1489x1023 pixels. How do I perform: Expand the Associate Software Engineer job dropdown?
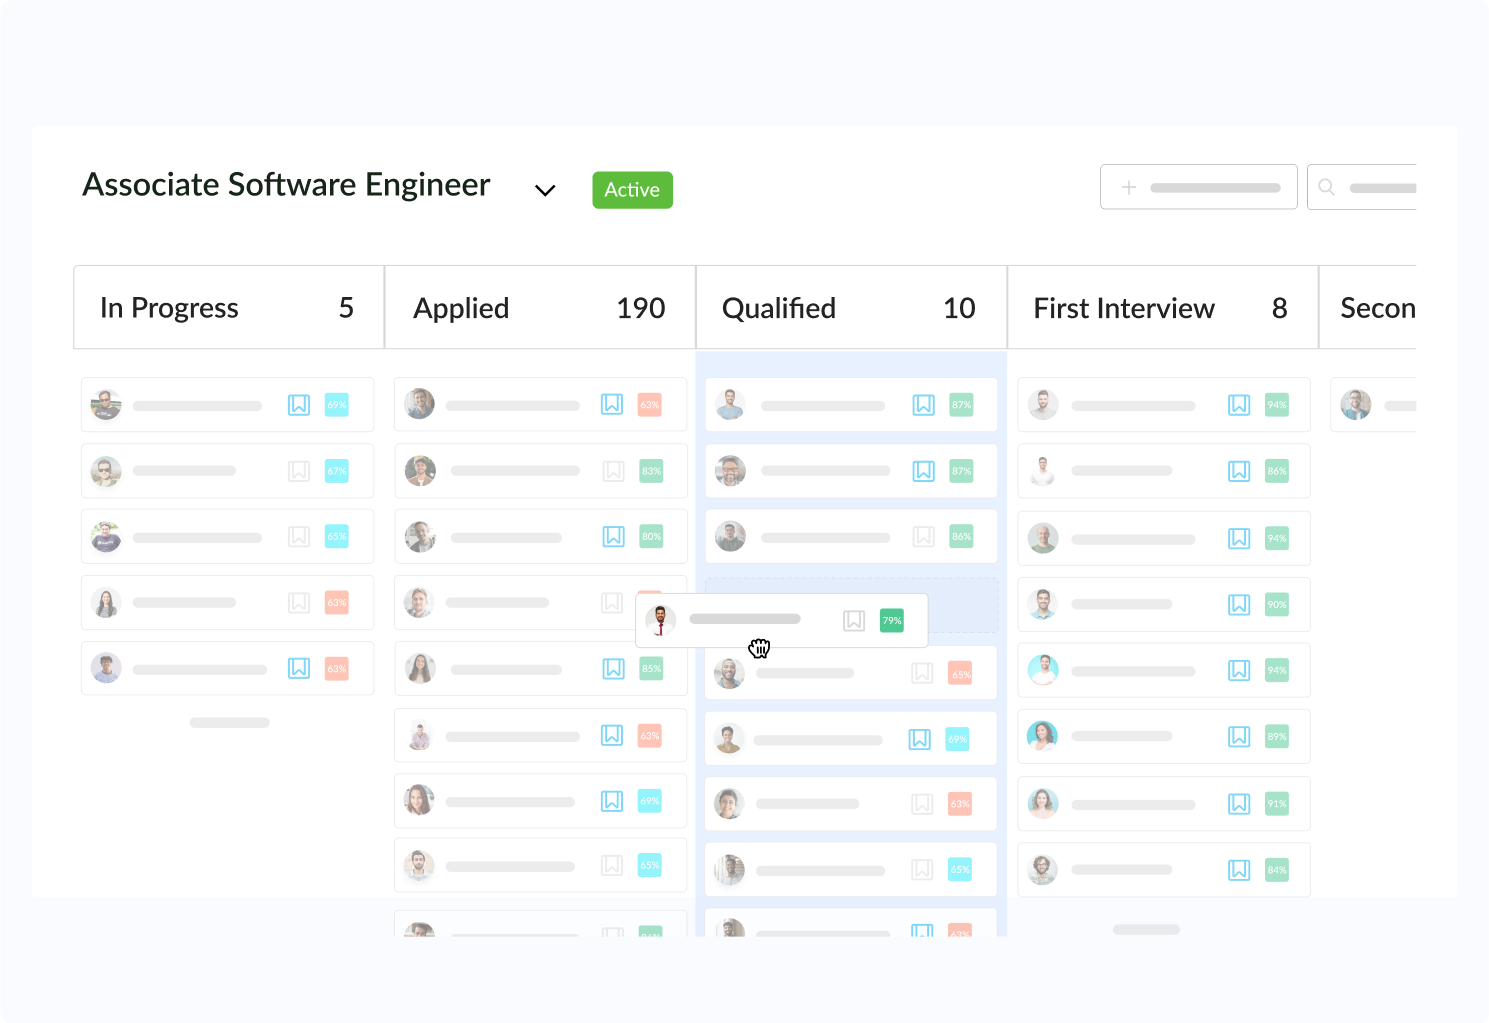point(545,190)
